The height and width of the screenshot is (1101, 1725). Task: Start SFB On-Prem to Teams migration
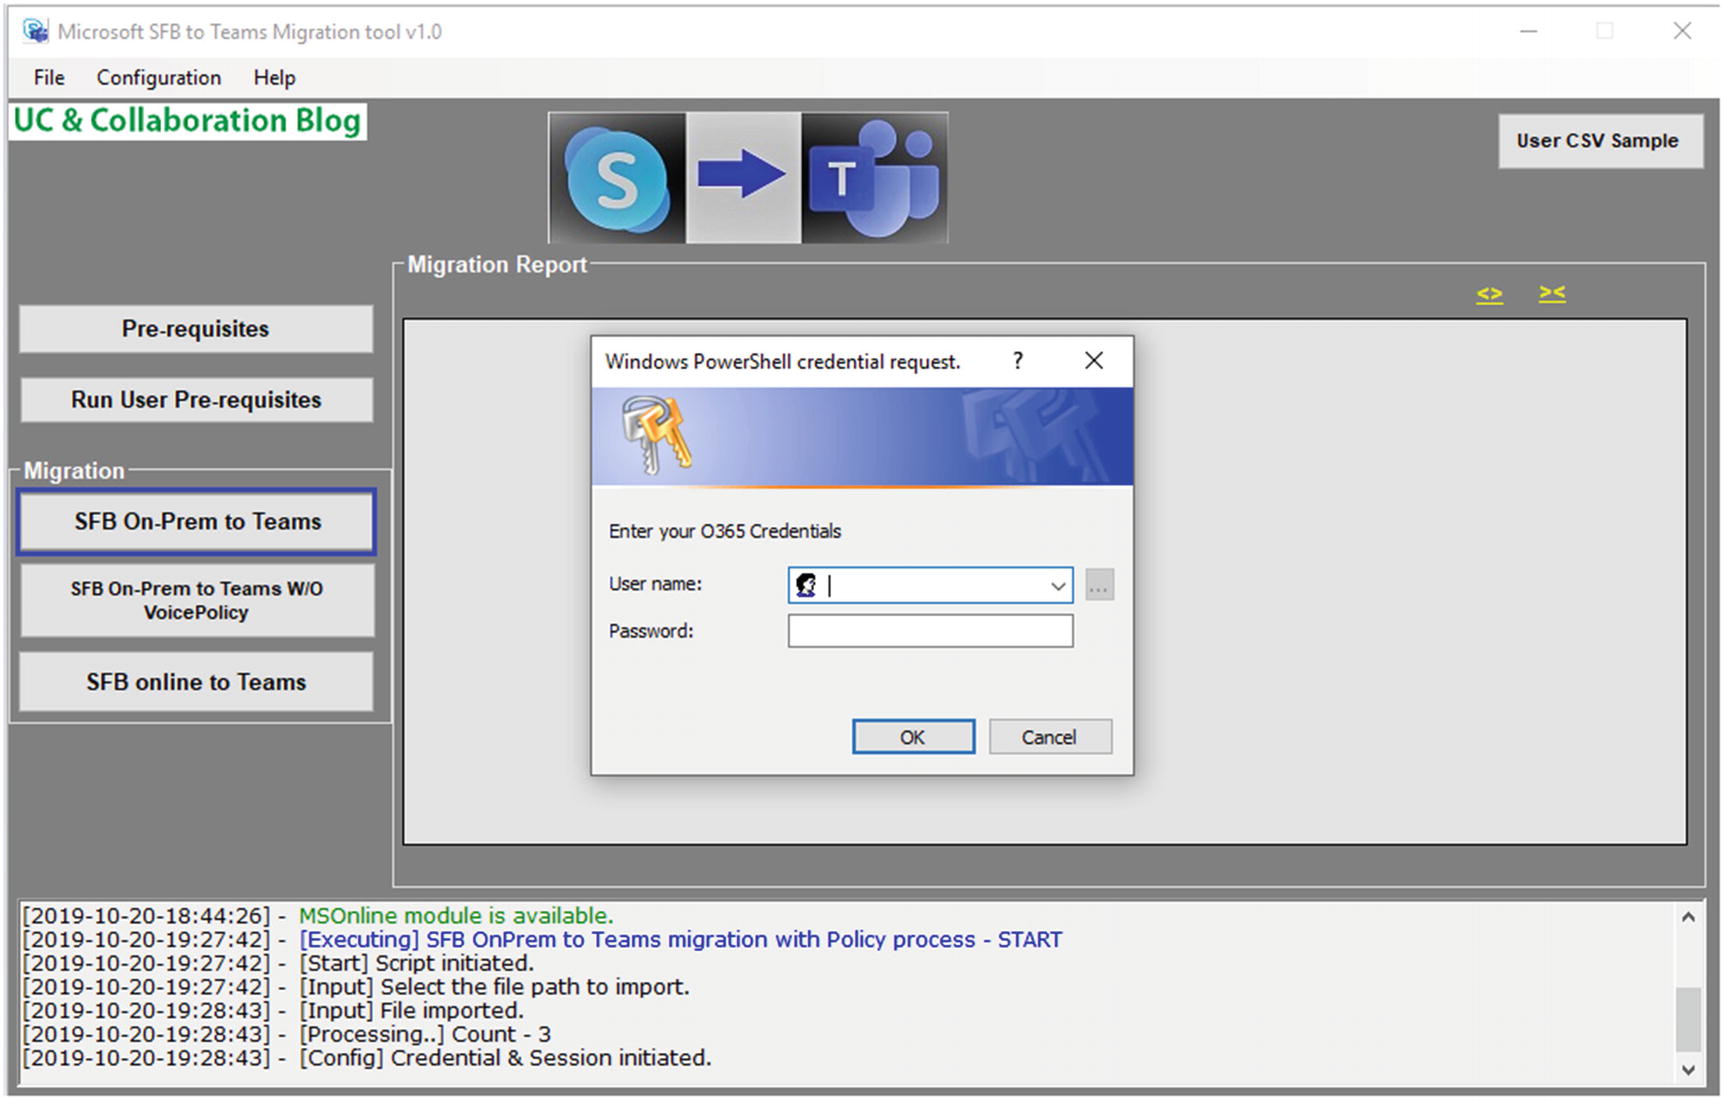coord(196,521)
